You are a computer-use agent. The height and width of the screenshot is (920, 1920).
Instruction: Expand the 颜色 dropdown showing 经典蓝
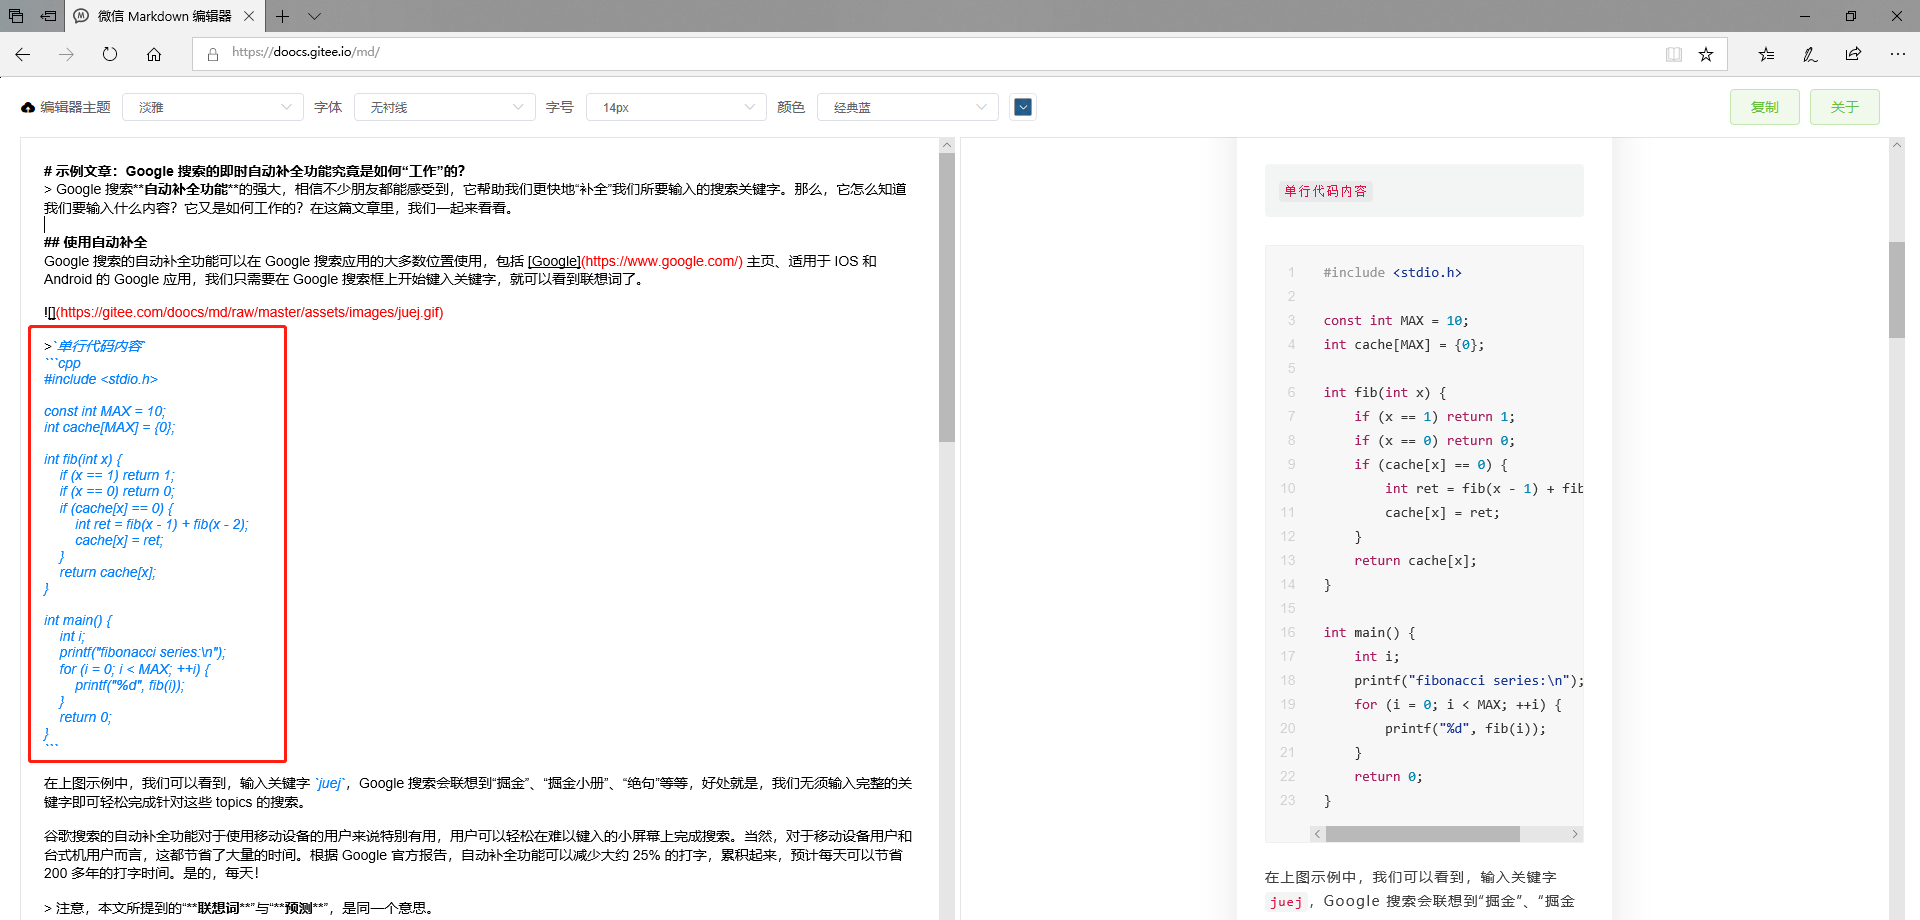tap(906, 106)
